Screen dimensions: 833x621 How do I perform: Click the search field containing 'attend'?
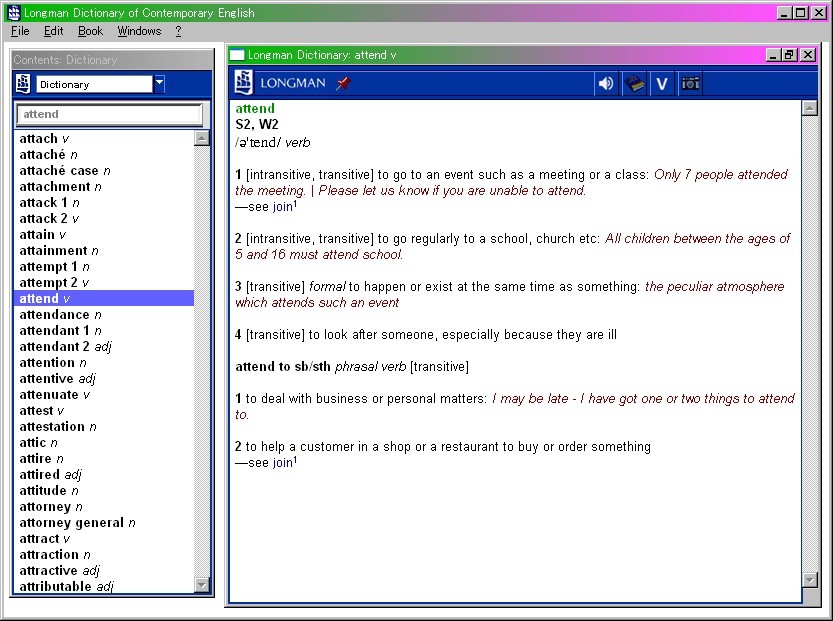[109, 114]
